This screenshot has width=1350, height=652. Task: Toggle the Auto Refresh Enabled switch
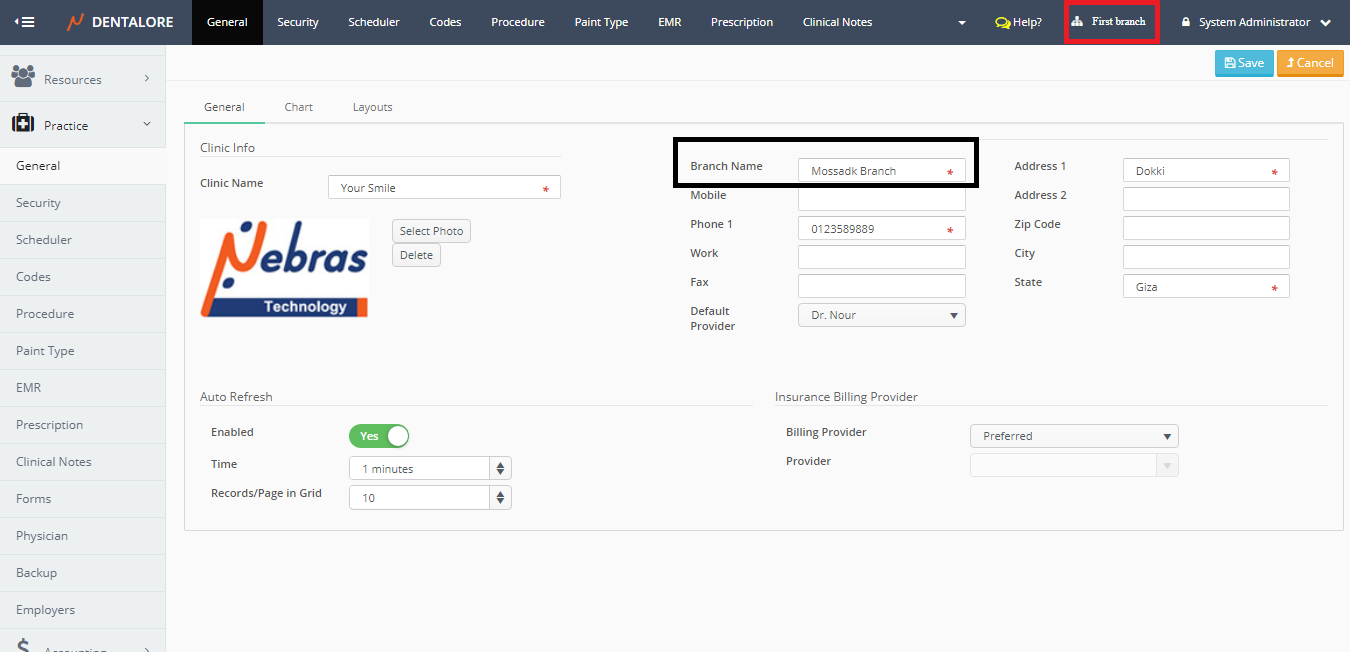point(379,436)
